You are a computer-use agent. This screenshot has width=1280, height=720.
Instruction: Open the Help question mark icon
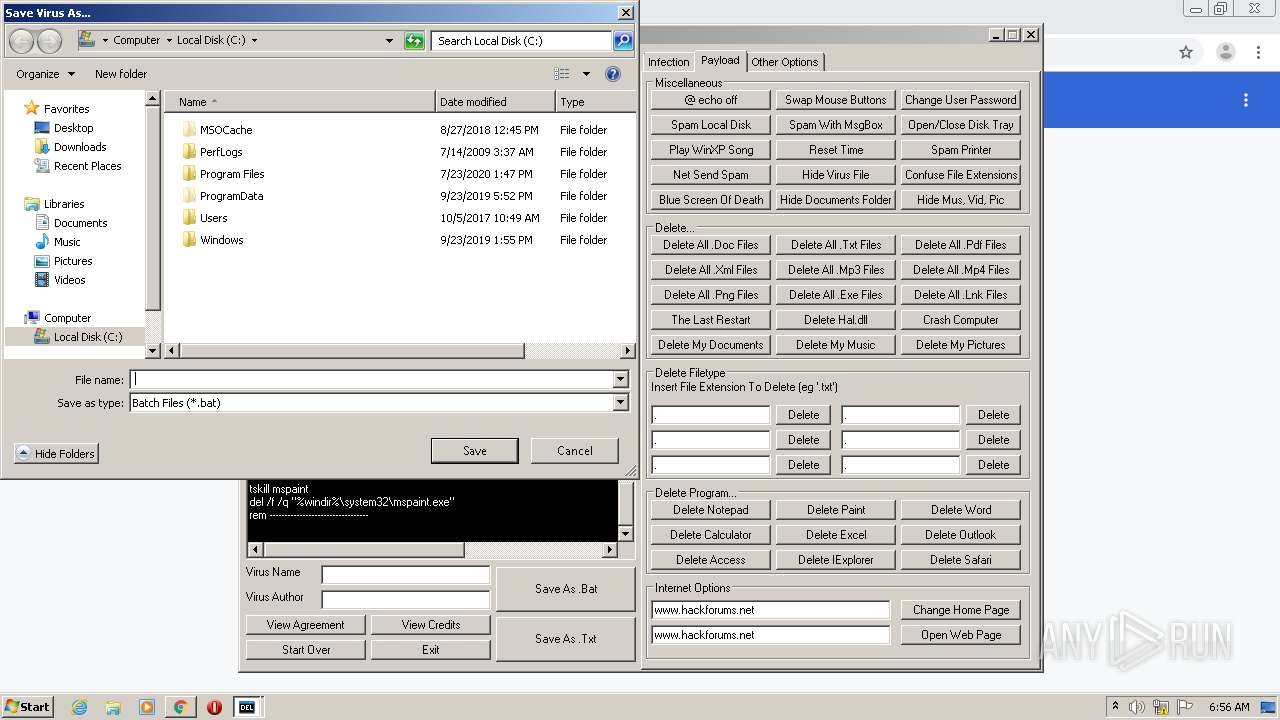[613, 74]
